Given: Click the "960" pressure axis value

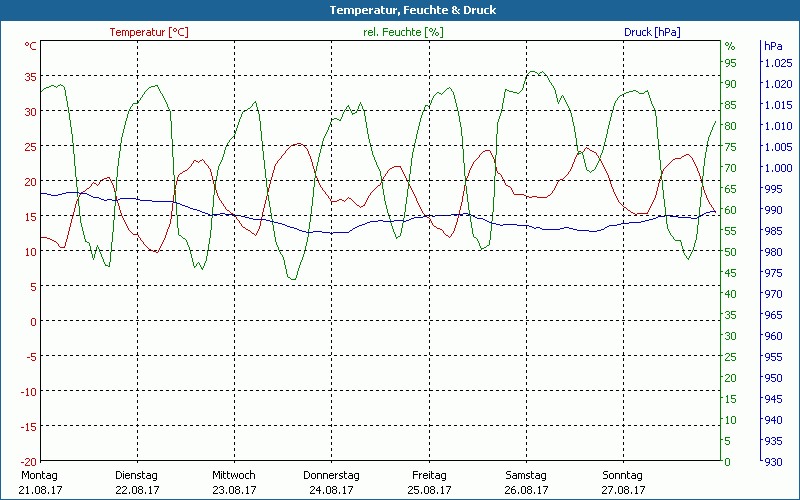Looking at the screenshot, I should (773, 336).
